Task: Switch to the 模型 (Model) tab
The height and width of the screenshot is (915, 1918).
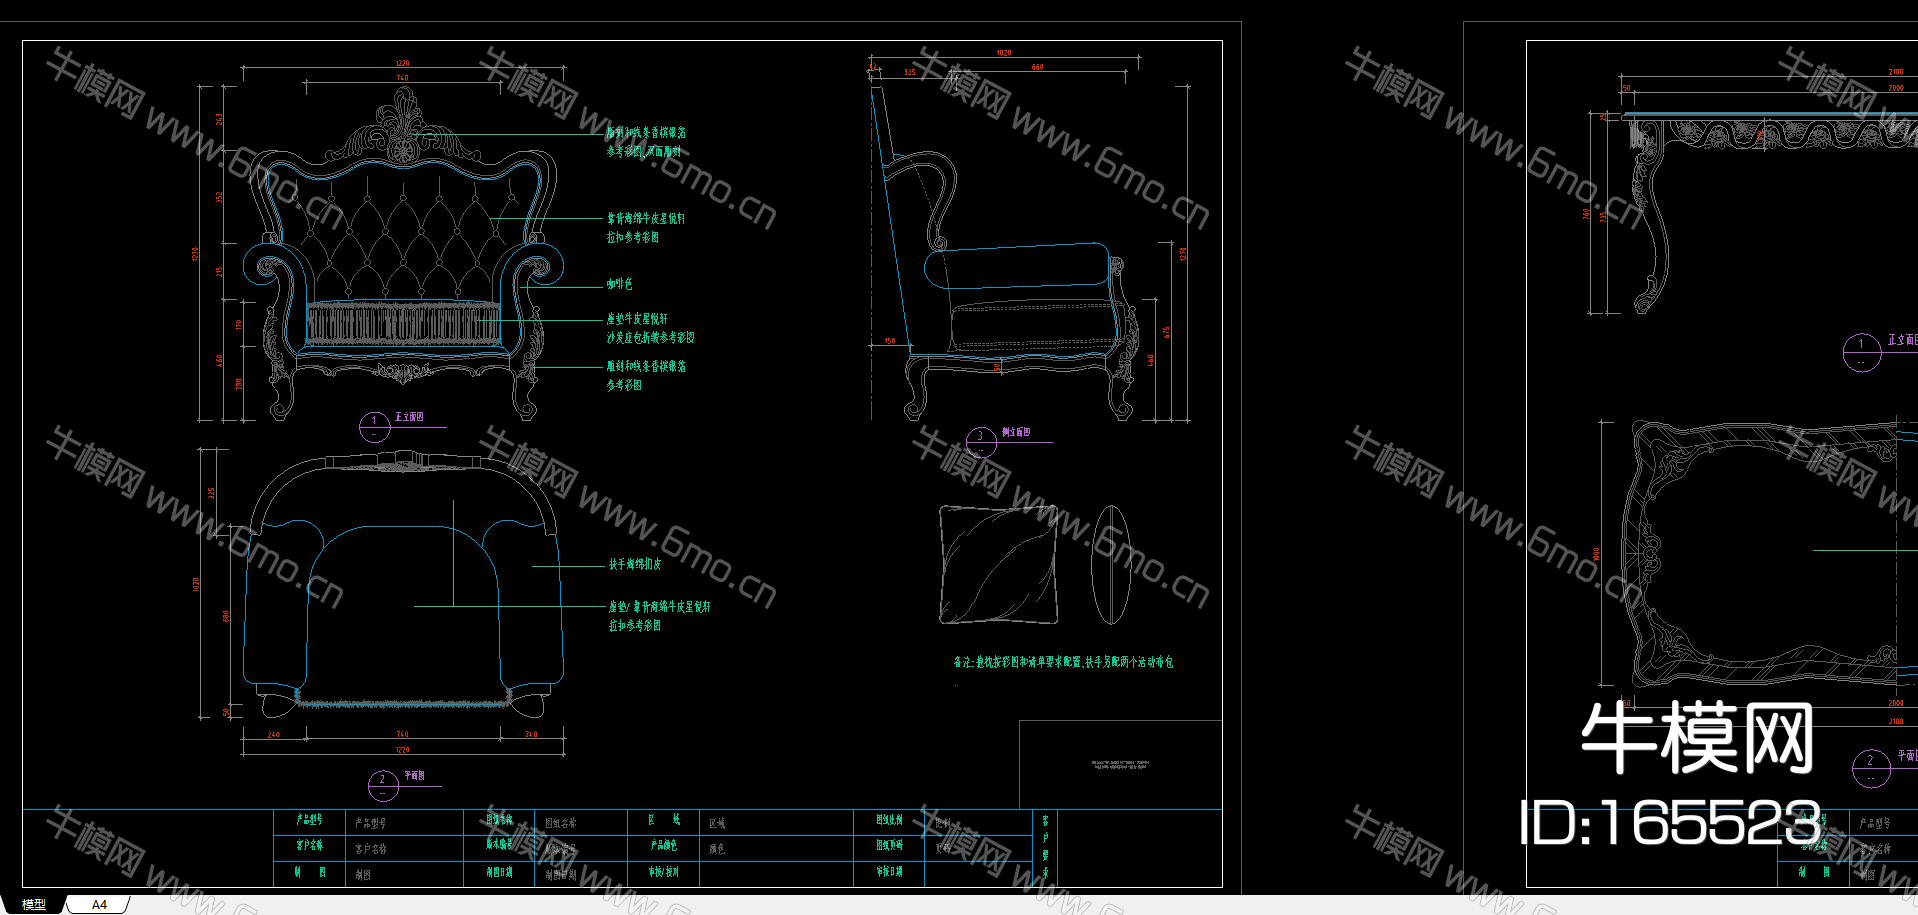Action: coord(34,904)
